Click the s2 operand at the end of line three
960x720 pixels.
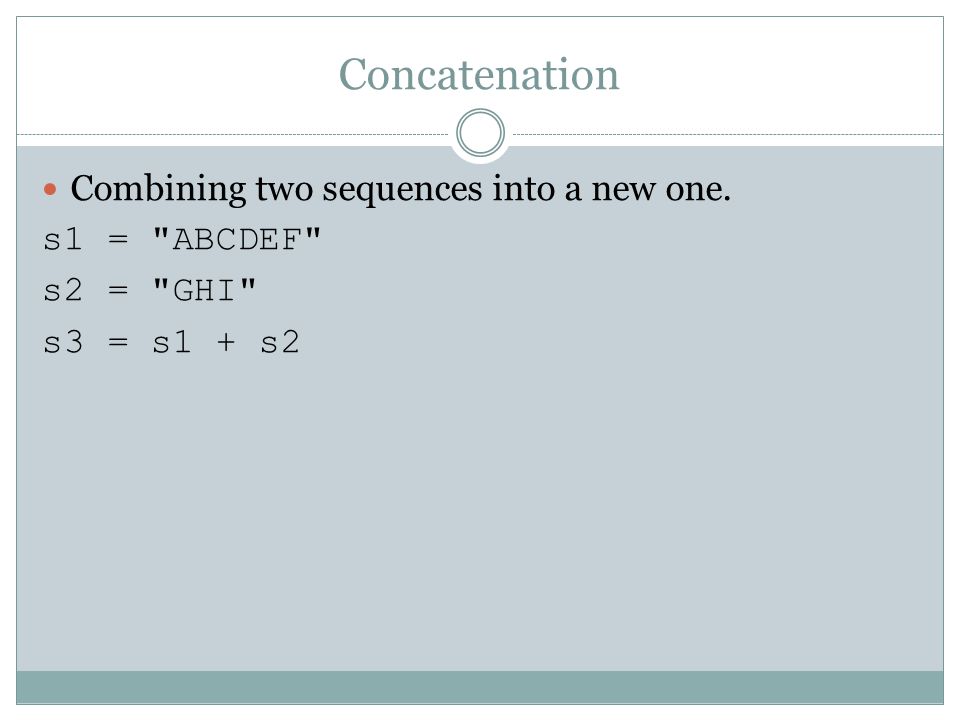point(280,342)
